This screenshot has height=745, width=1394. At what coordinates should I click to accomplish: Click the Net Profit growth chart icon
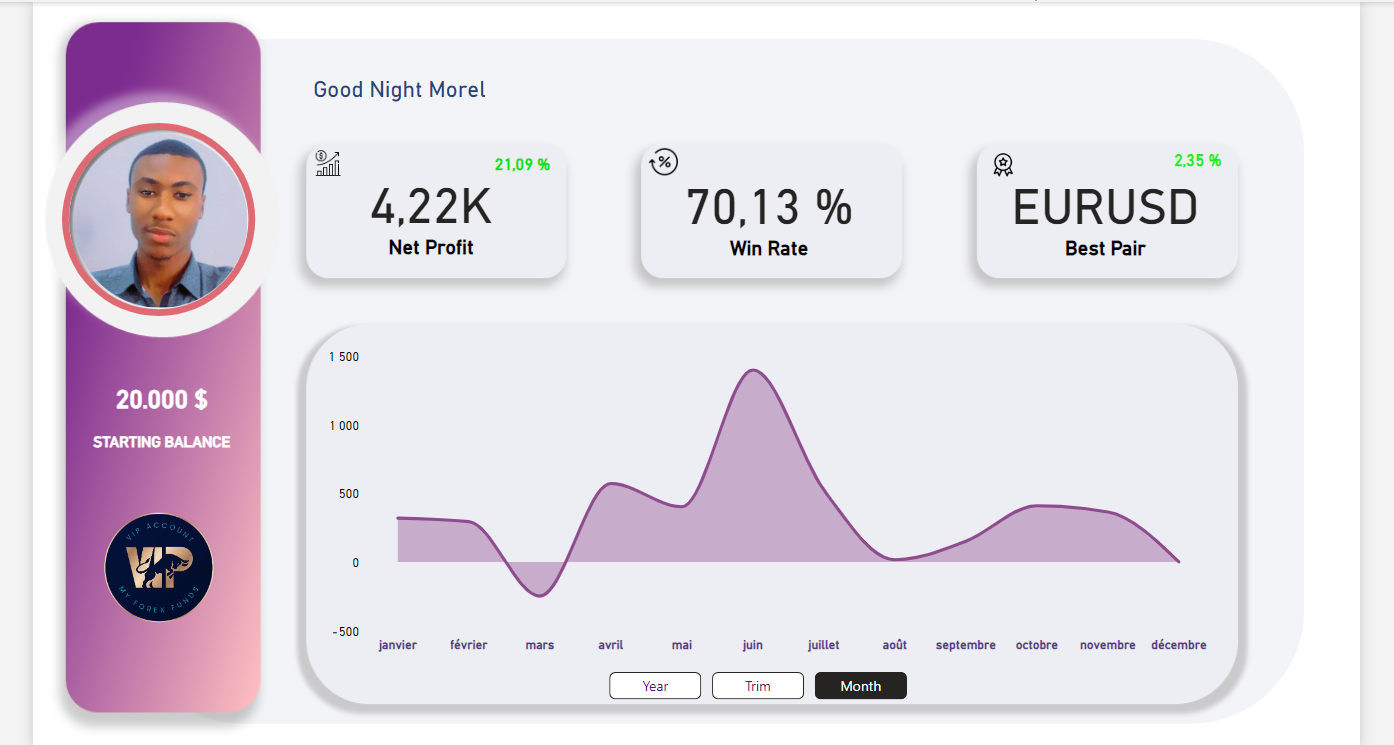click(x=328, y=163)
